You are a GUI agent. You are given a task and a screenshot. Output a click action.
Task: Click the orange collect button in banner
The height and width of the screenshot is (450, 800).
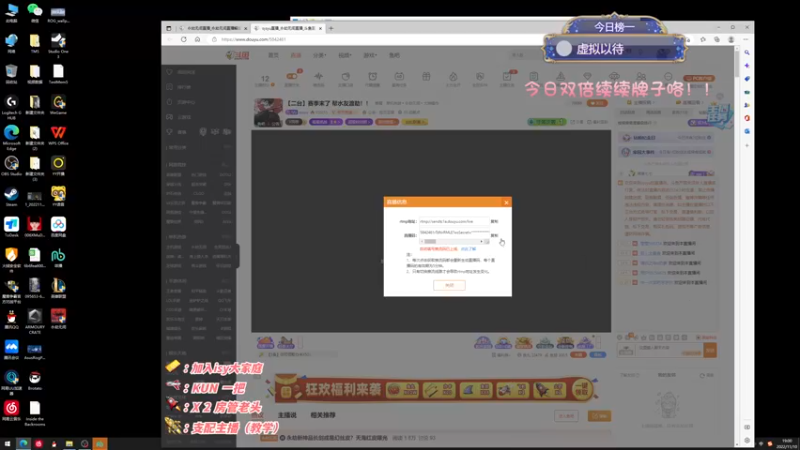(581, 390)
